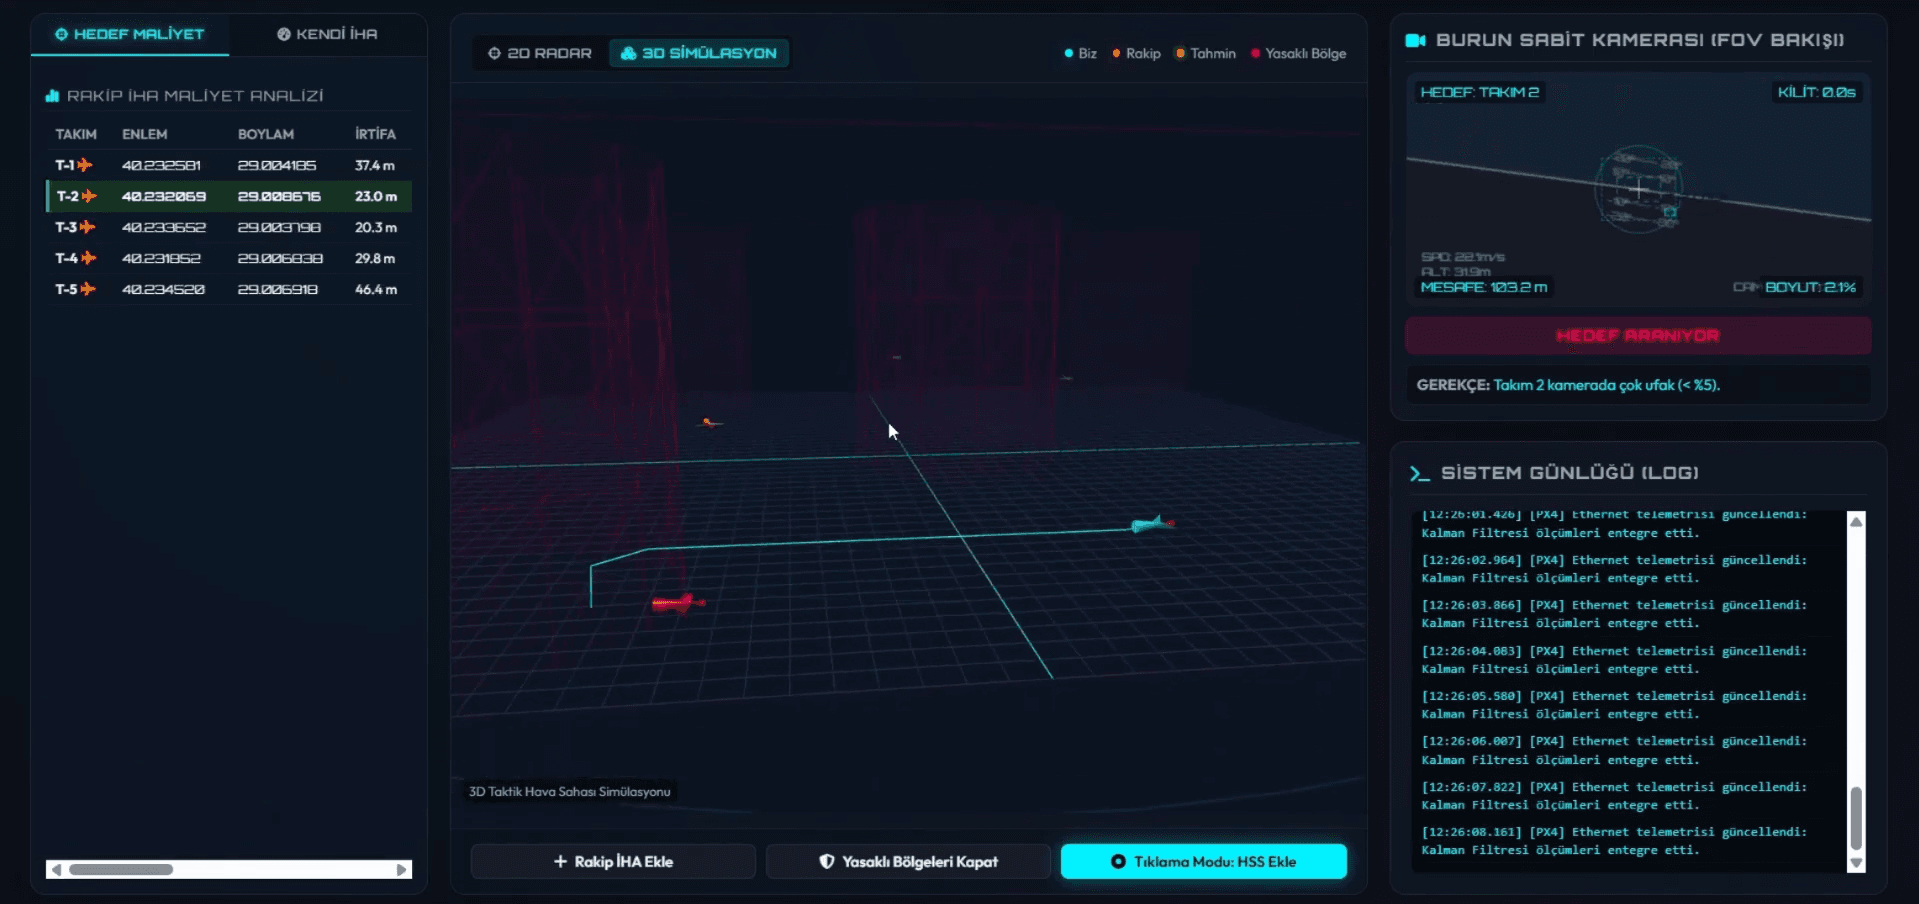Click the horizontal scrollbar thumb under table
Screen dimensions: 1919x904
tap(121, 870)
